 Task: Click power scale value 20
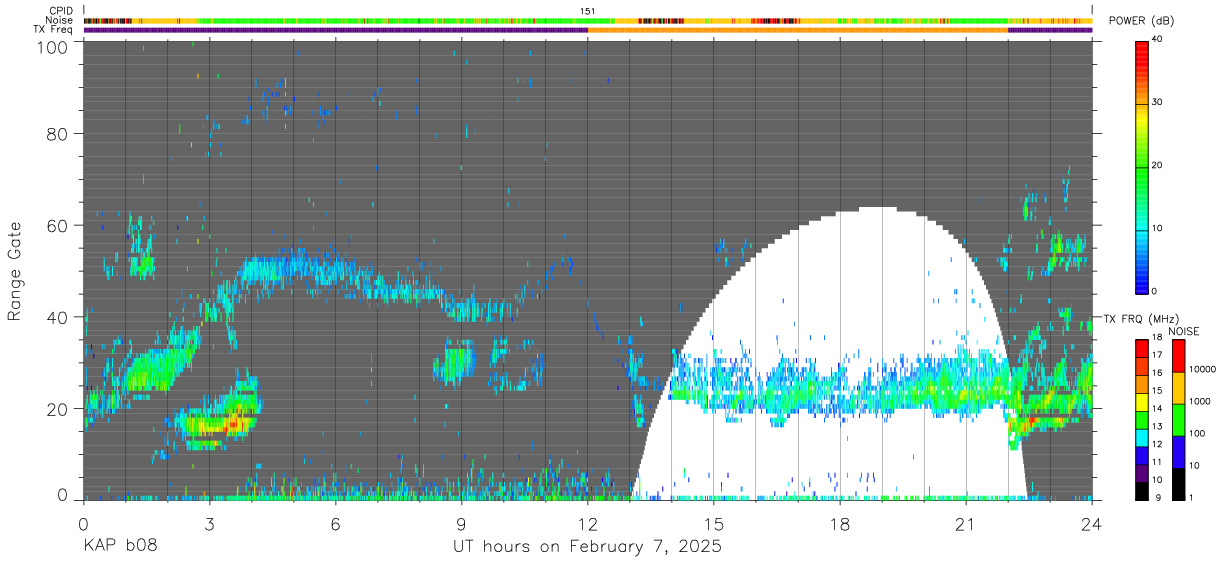(1157, 166)
